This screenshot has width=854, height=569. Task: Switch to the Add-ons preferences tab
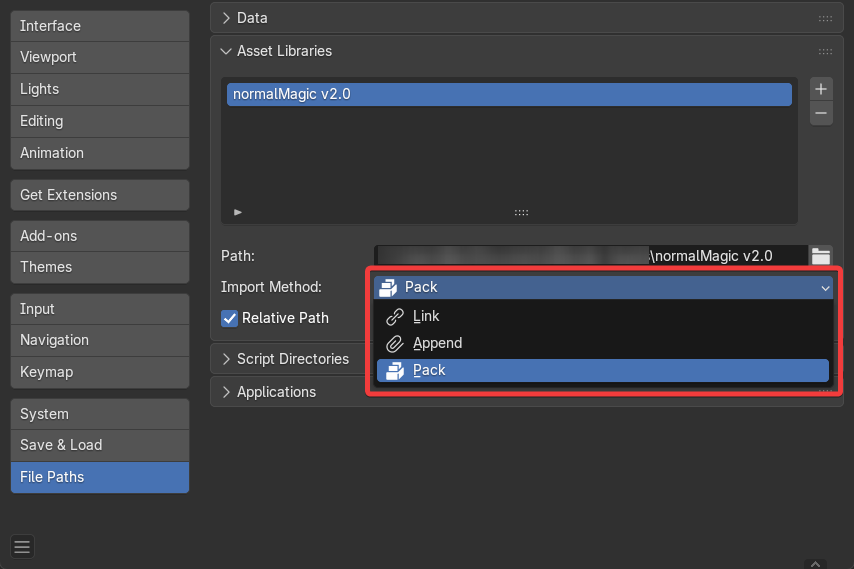click(99, 236)
